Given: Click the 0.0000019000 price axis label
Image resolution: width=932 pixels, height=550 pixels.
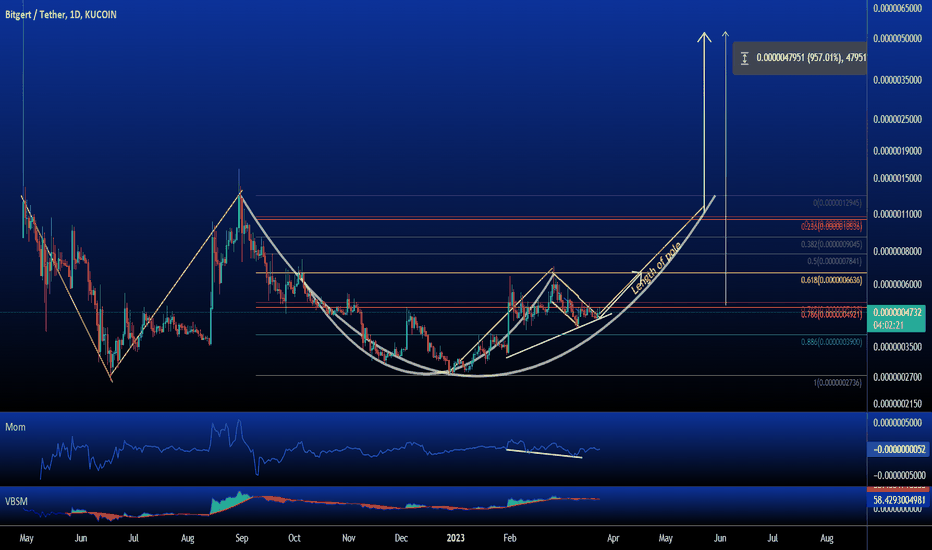Looking at the screenshot, I should pos(898,151).
